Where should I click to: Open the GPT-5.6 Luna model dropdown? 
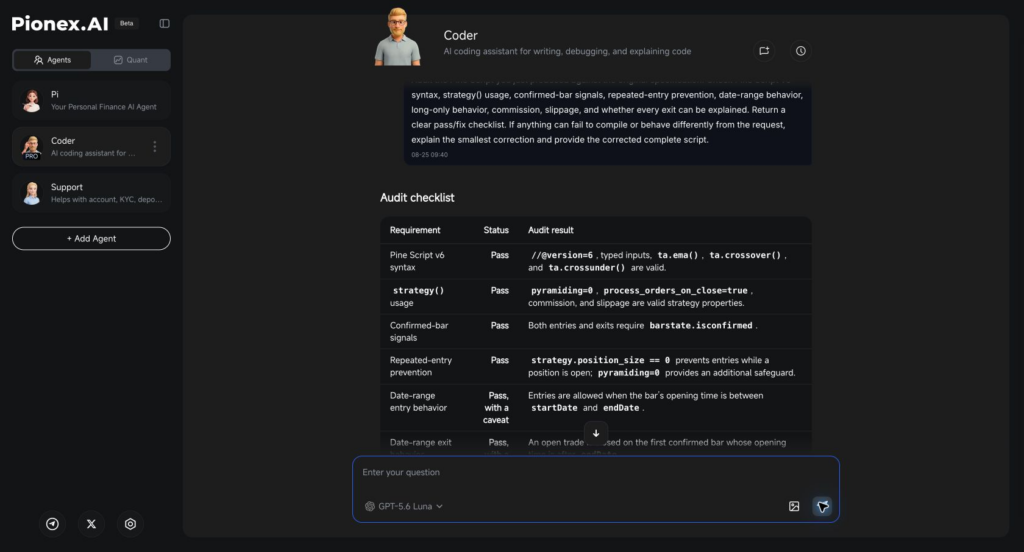tap(404, 506)
